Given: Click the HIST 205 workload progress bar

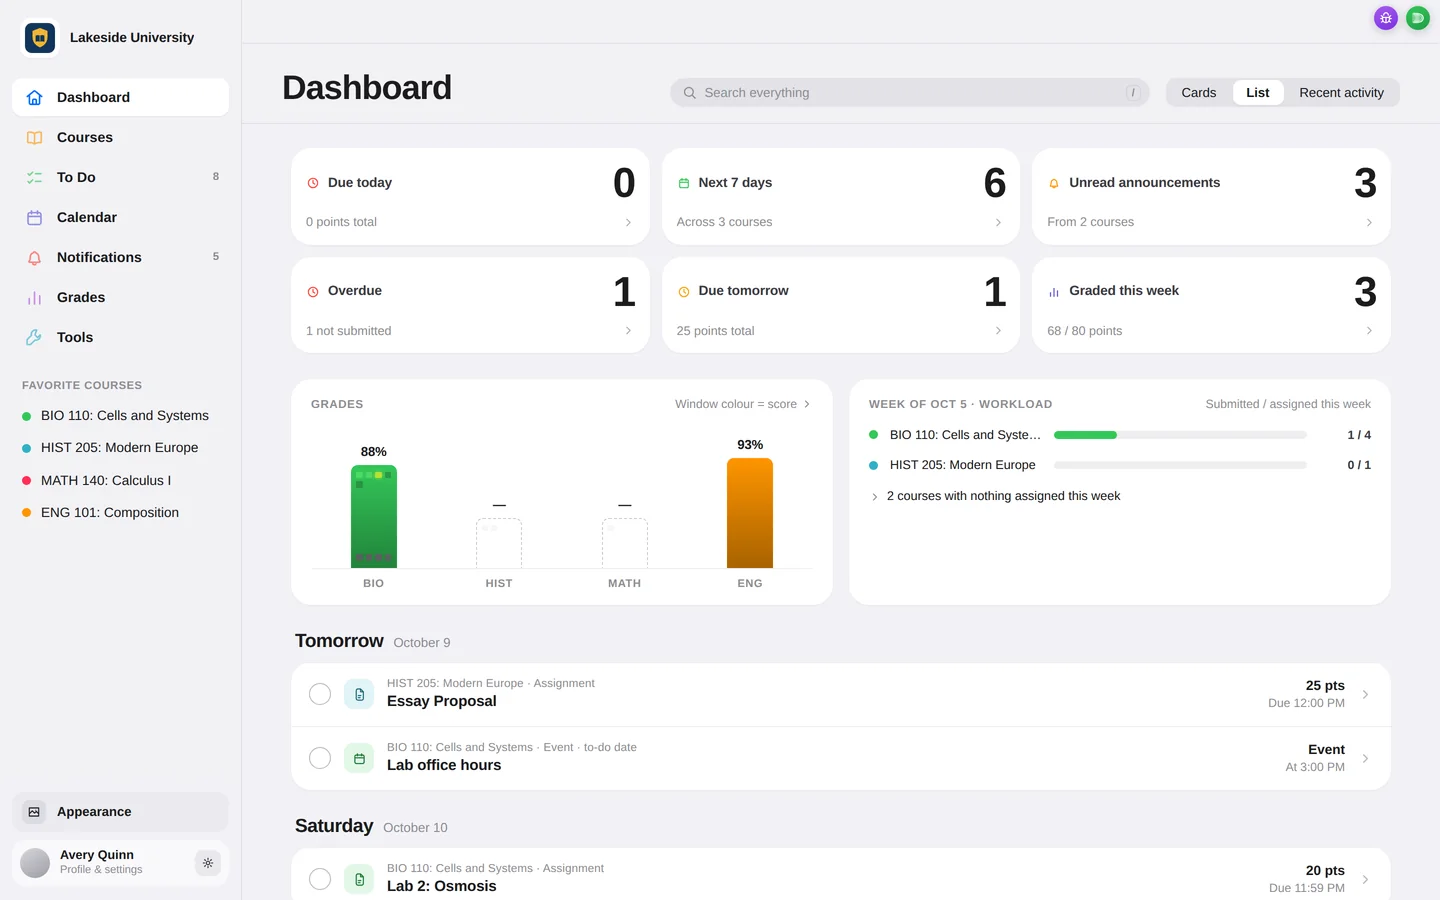Looking at the screenshot, I should 1180,465.
